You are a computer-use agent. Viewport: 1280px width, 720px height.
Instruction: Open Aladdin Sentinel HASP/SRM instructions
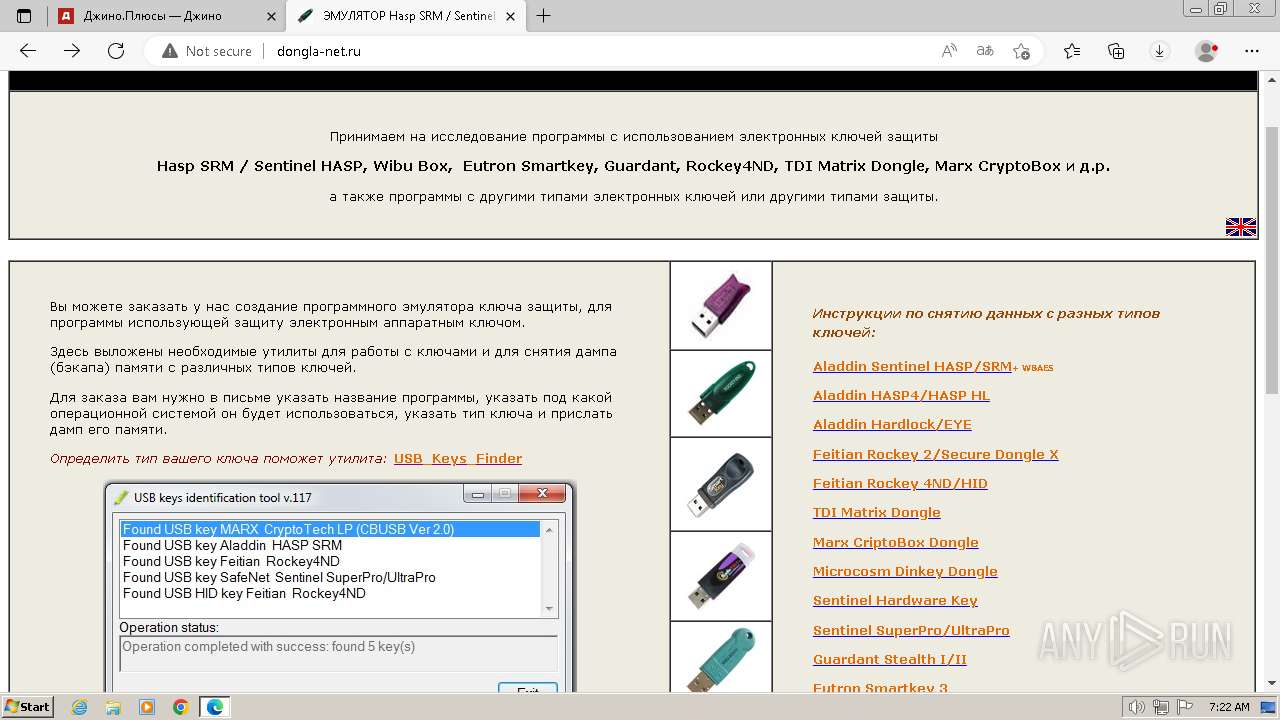click(912, 366)
